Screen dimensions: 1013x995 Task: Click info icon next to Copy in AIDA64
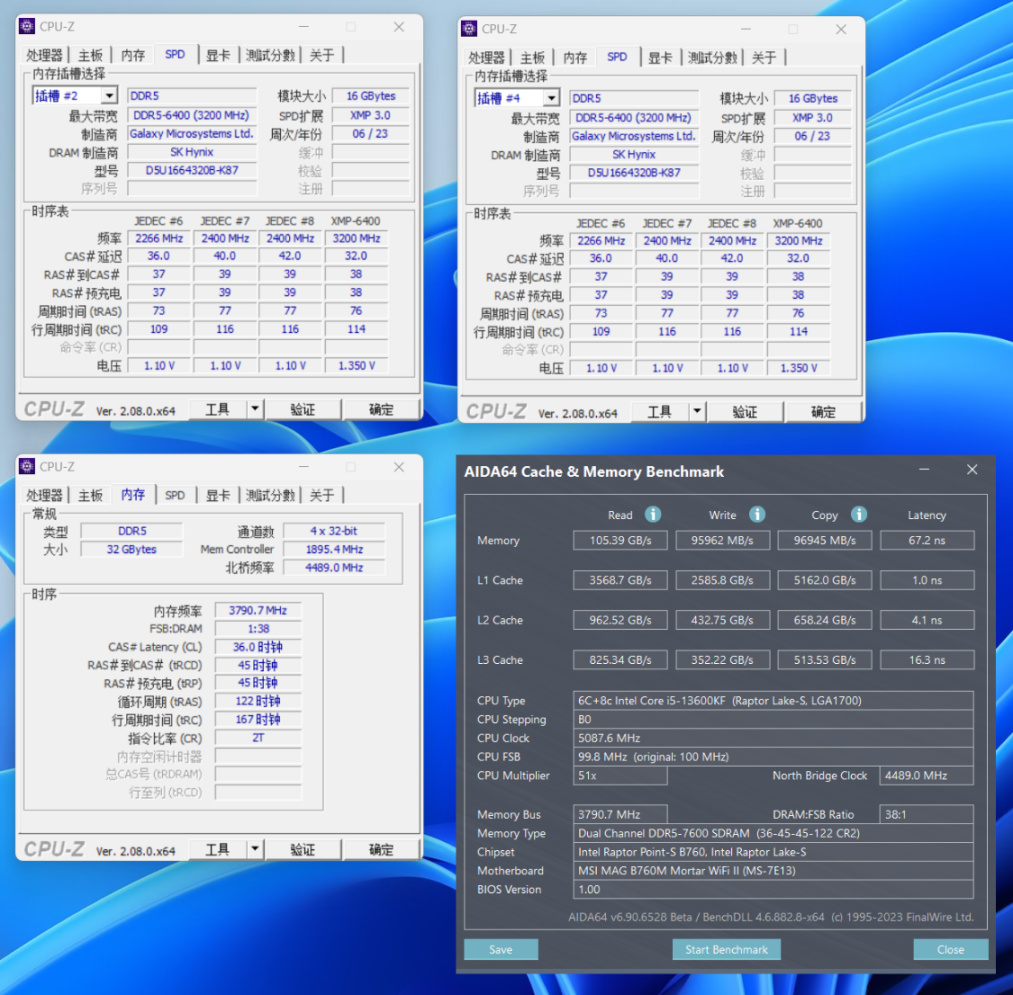click(x=859, y=514)
